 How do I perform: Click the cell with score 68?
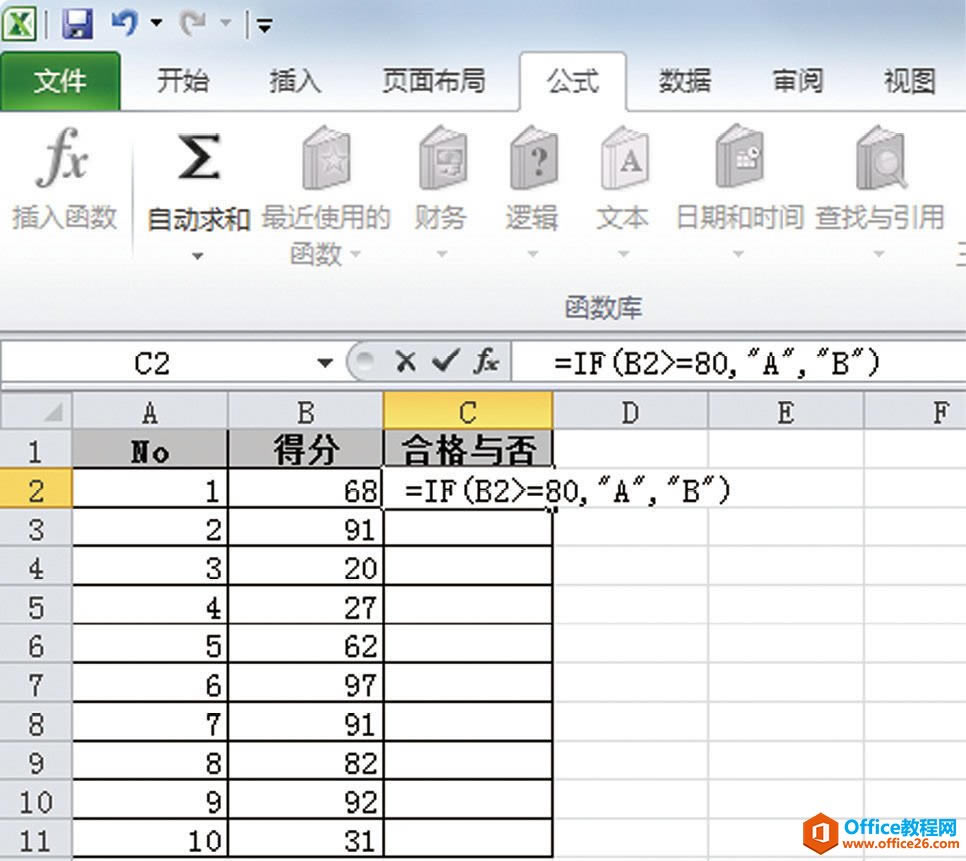pos(306,489)
